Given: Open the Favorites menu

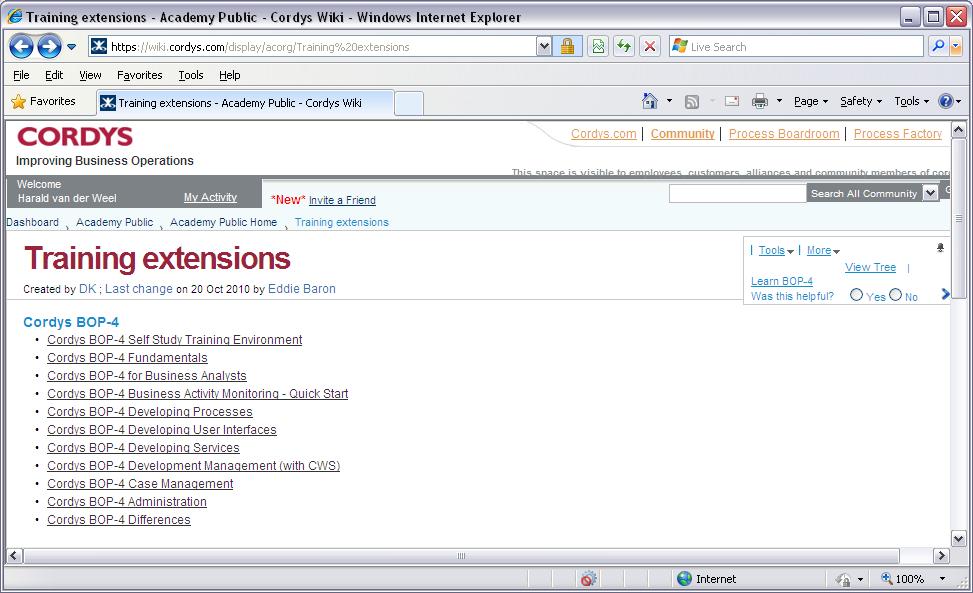Looking at the screenshot, I should pyautogui.click(x=140, y=75).
